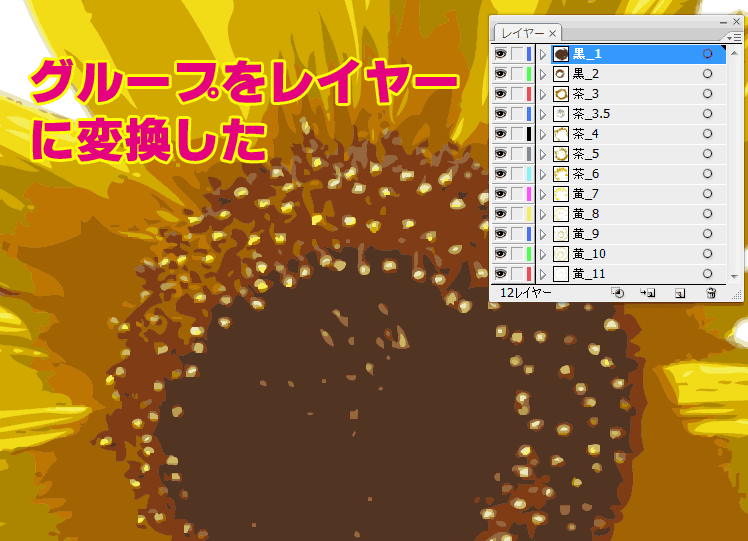Click target circle of layer 黄_7
Image resolution: width=748 pixels, height=541 pixels.
707,194
